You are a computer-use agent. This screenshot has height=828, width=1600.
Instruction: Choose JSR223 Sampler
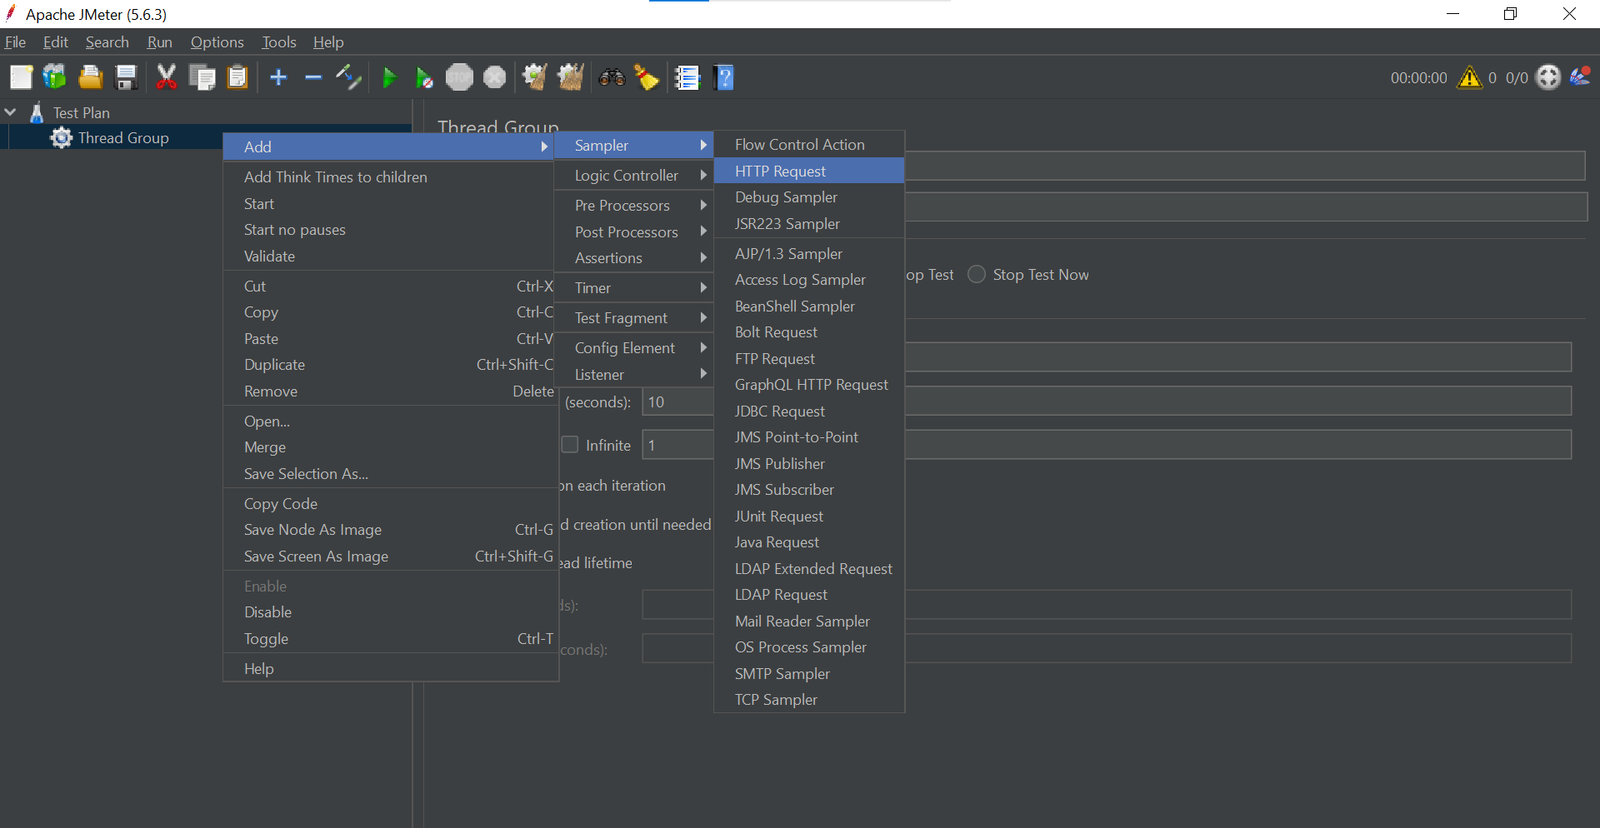tap(809, 223)
